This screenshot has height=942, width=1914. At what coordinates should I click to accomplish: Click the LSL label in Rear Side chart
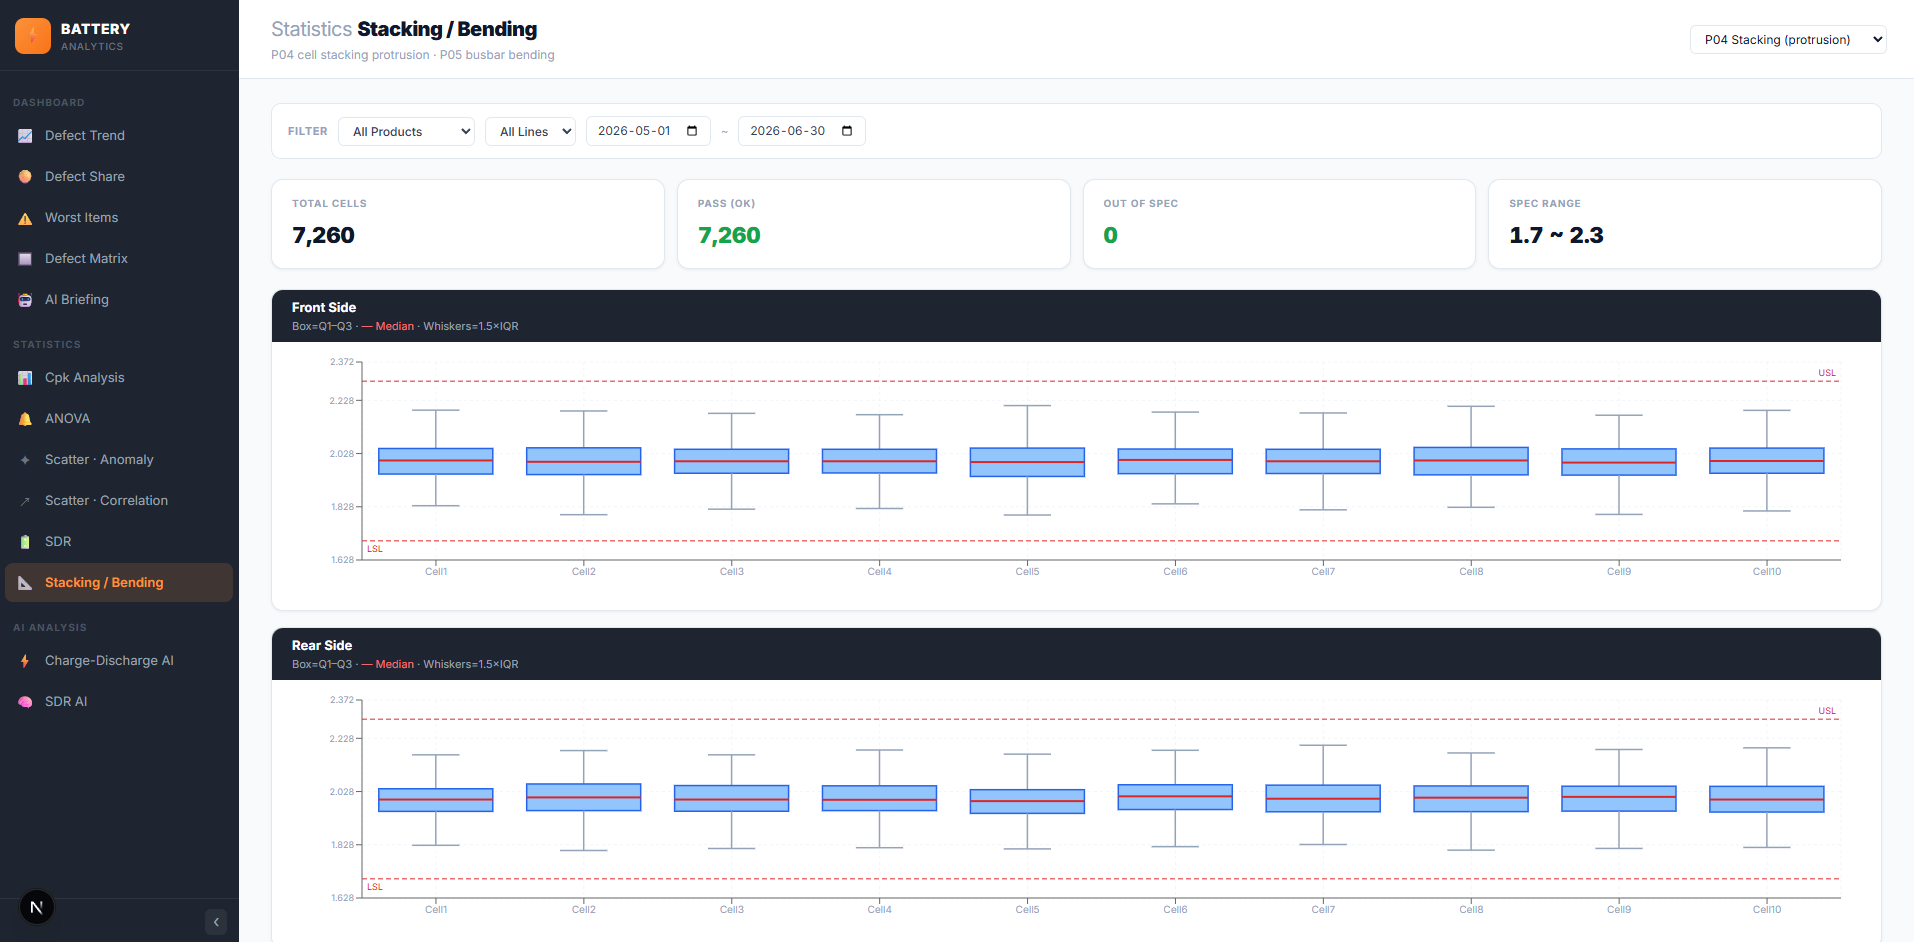point(375,887)
